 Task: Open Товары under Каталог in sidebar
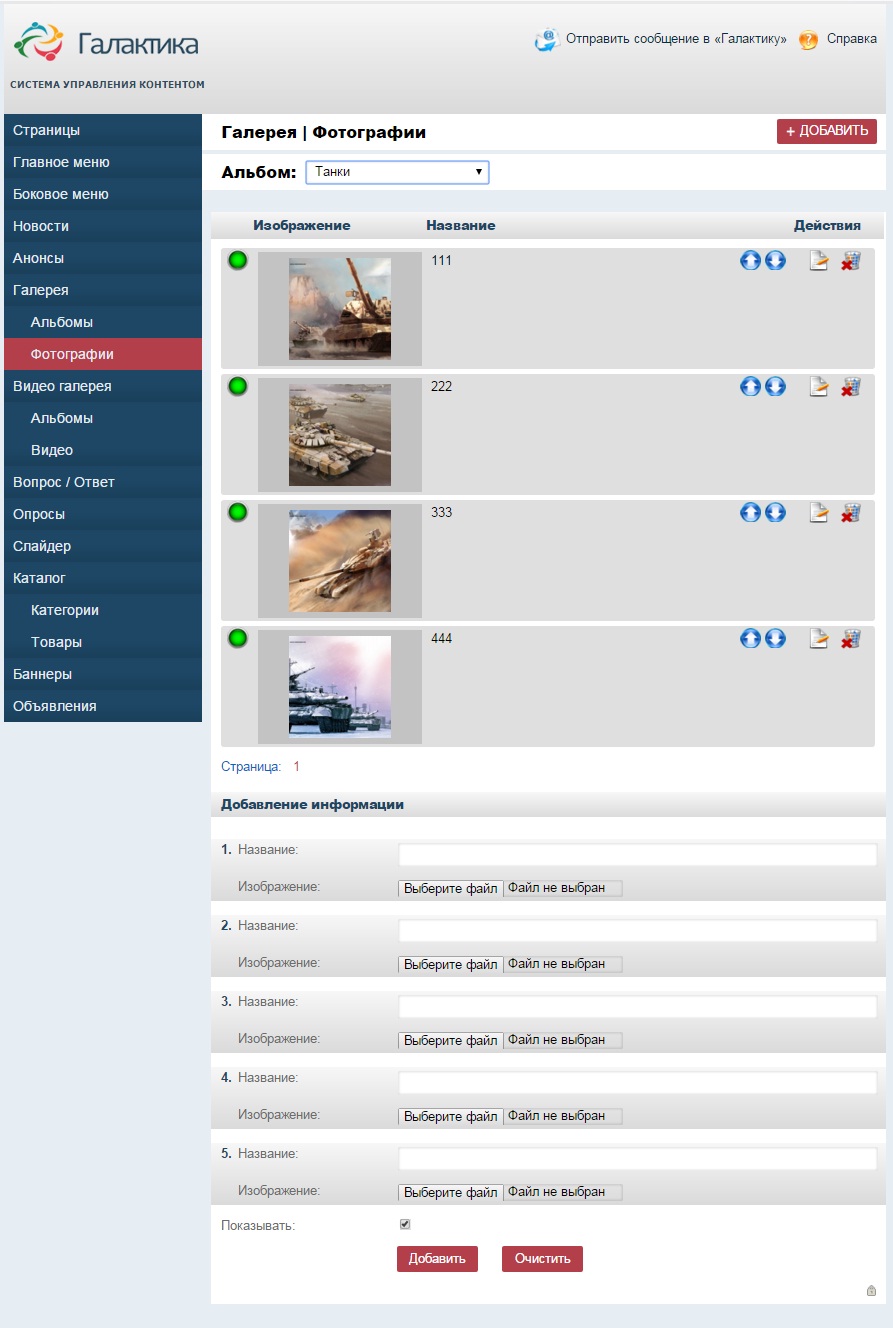click(x=103, y=642)
